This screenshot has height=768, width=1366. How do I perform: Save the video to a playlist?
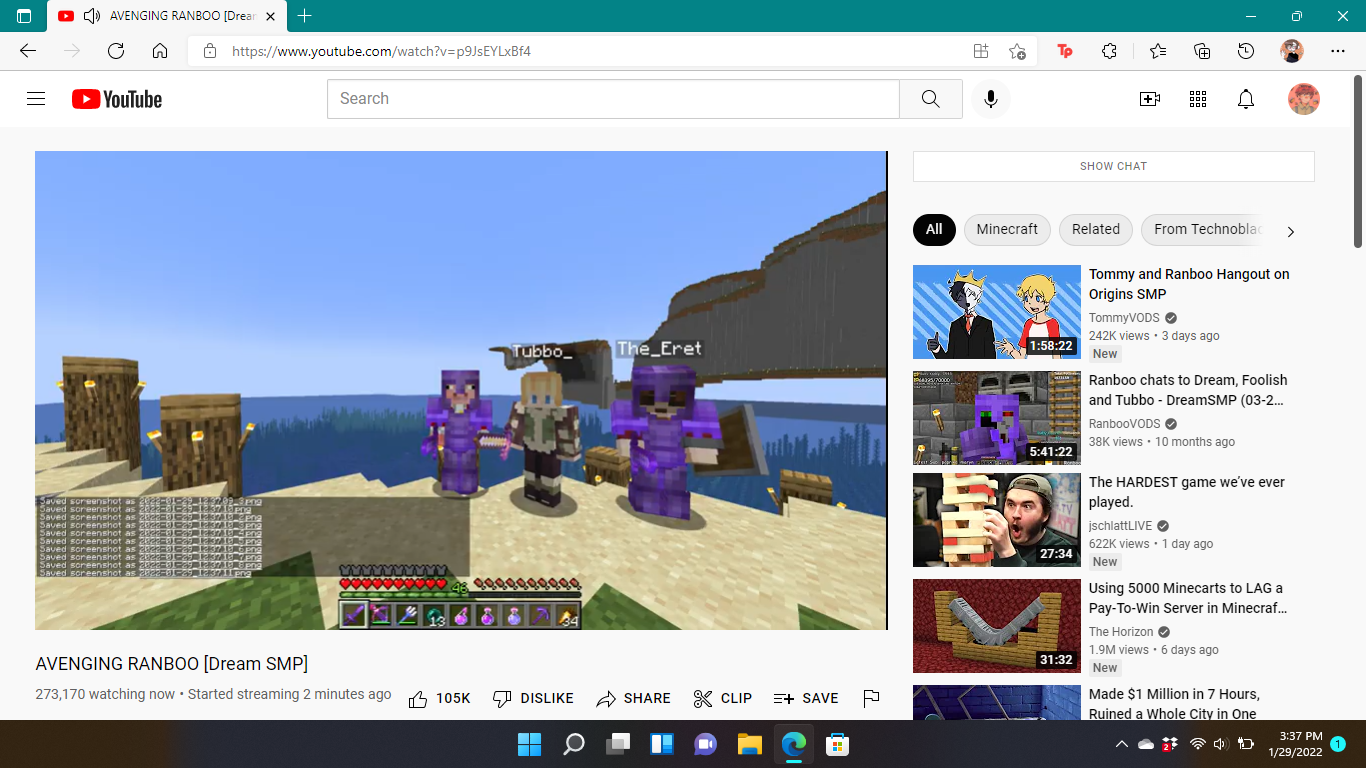[x=806, y=698]
